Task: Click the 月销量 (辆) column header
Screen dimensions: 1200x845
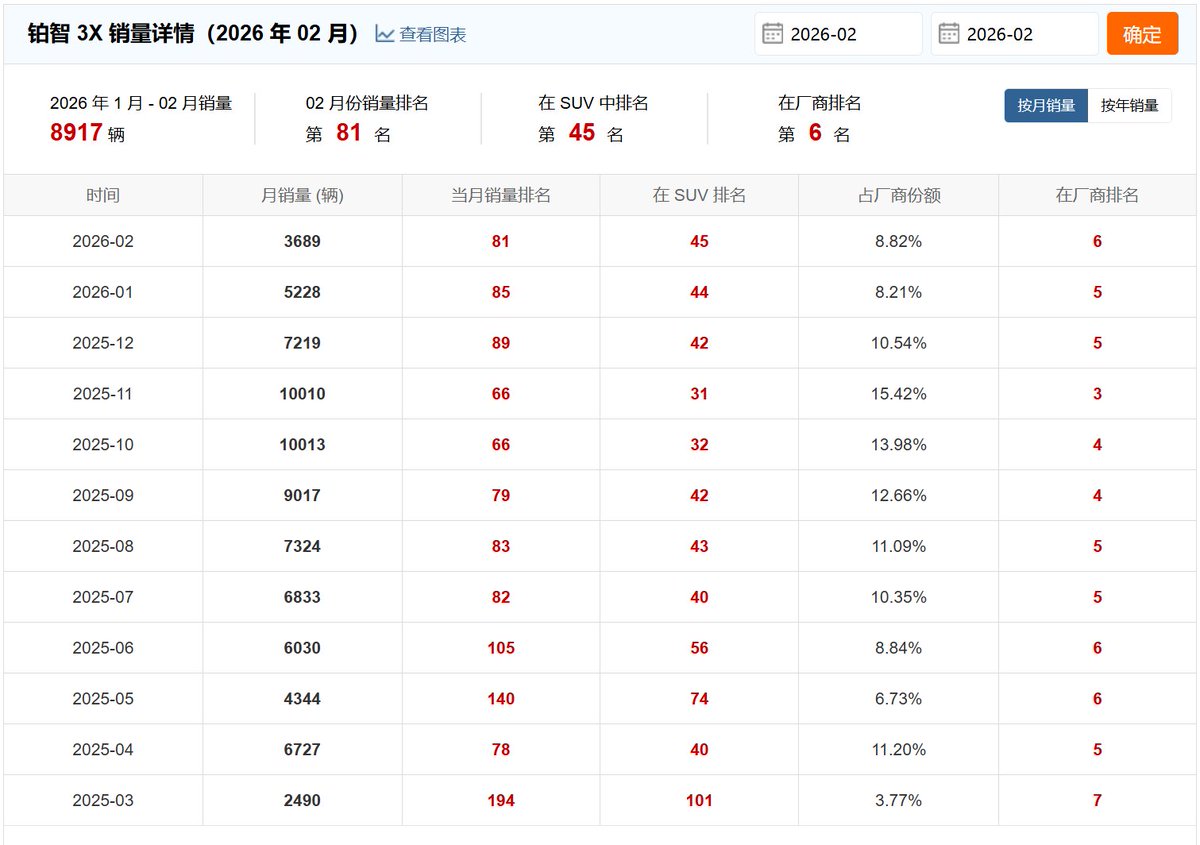Action: click(x=302, y=195)
